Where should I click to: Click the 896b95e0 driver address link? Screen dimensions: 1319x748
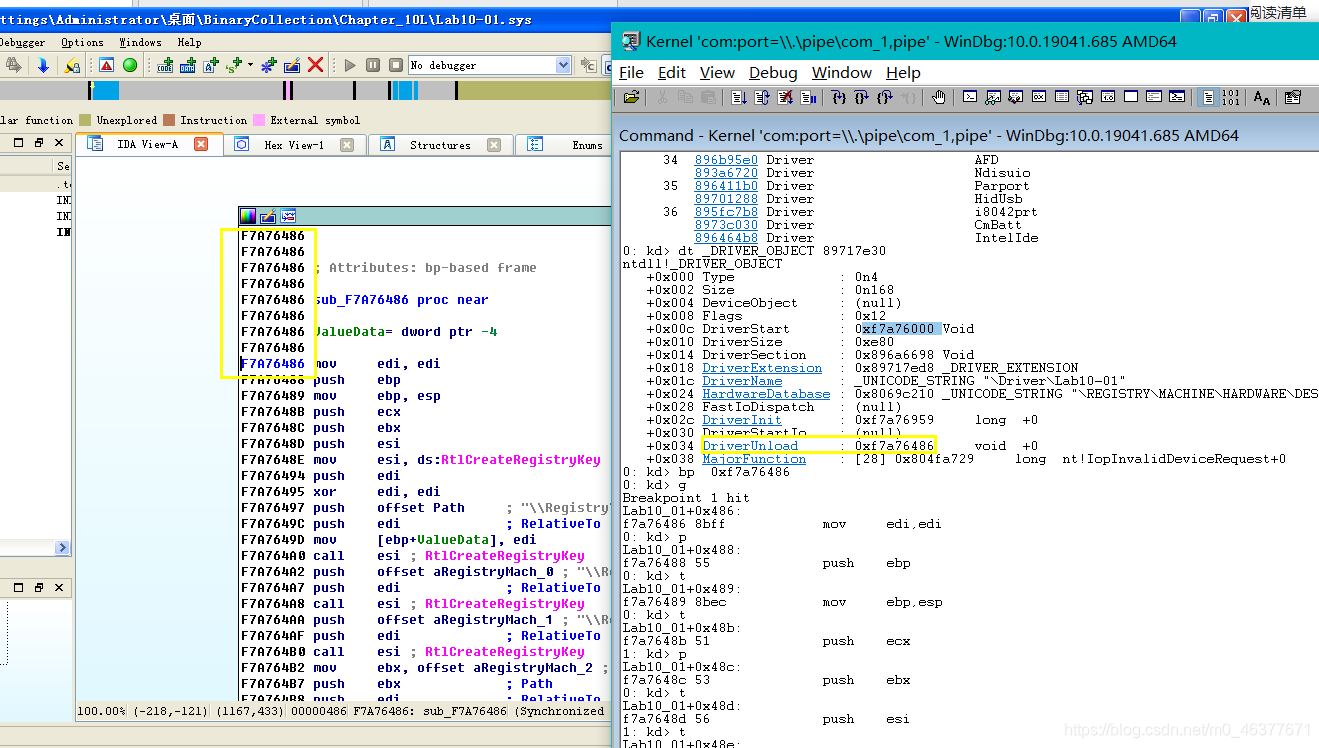coord(726,160)
